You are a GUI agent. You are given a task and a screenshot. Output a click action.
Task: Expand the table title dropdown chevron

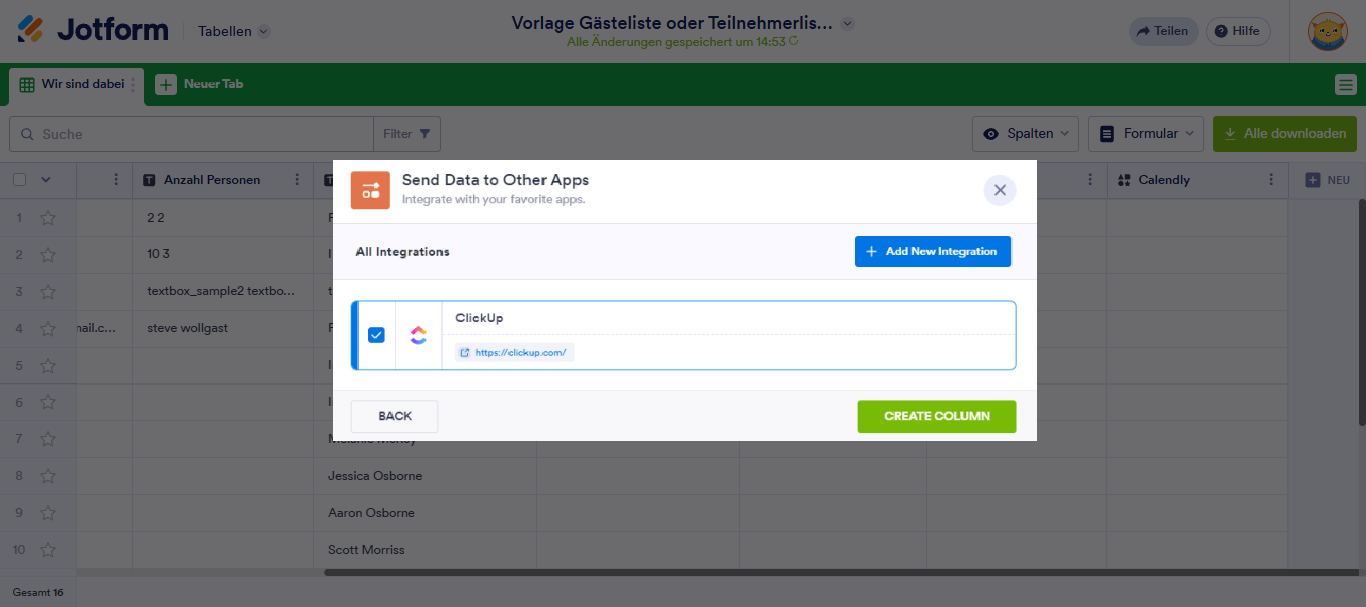tap(848, 23)
